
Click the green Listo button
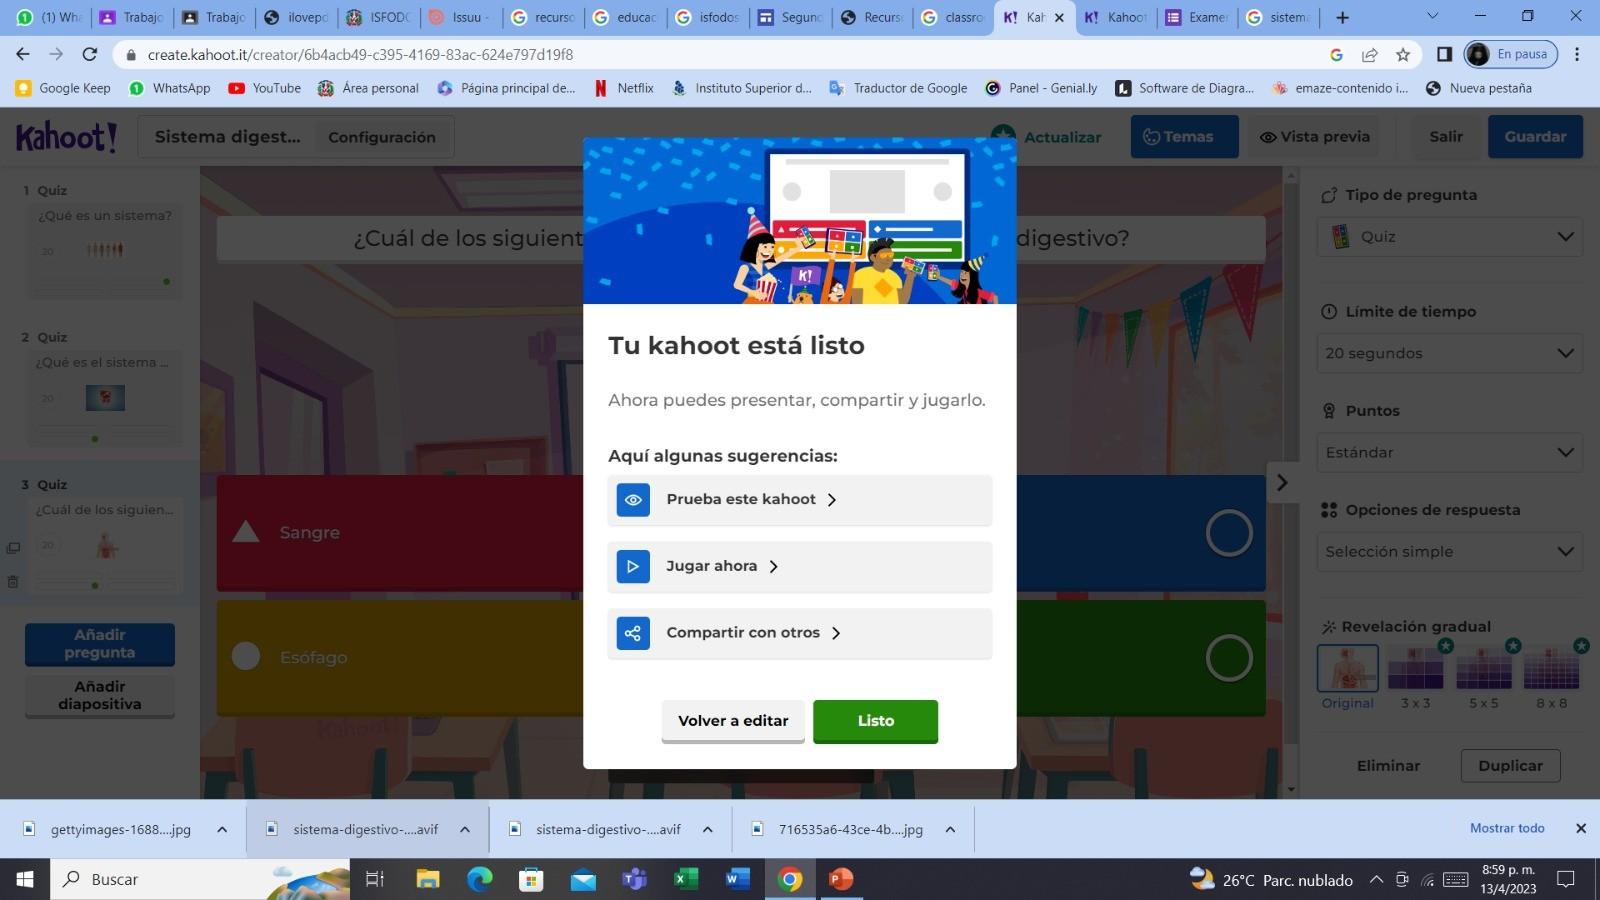click(875, 721)
